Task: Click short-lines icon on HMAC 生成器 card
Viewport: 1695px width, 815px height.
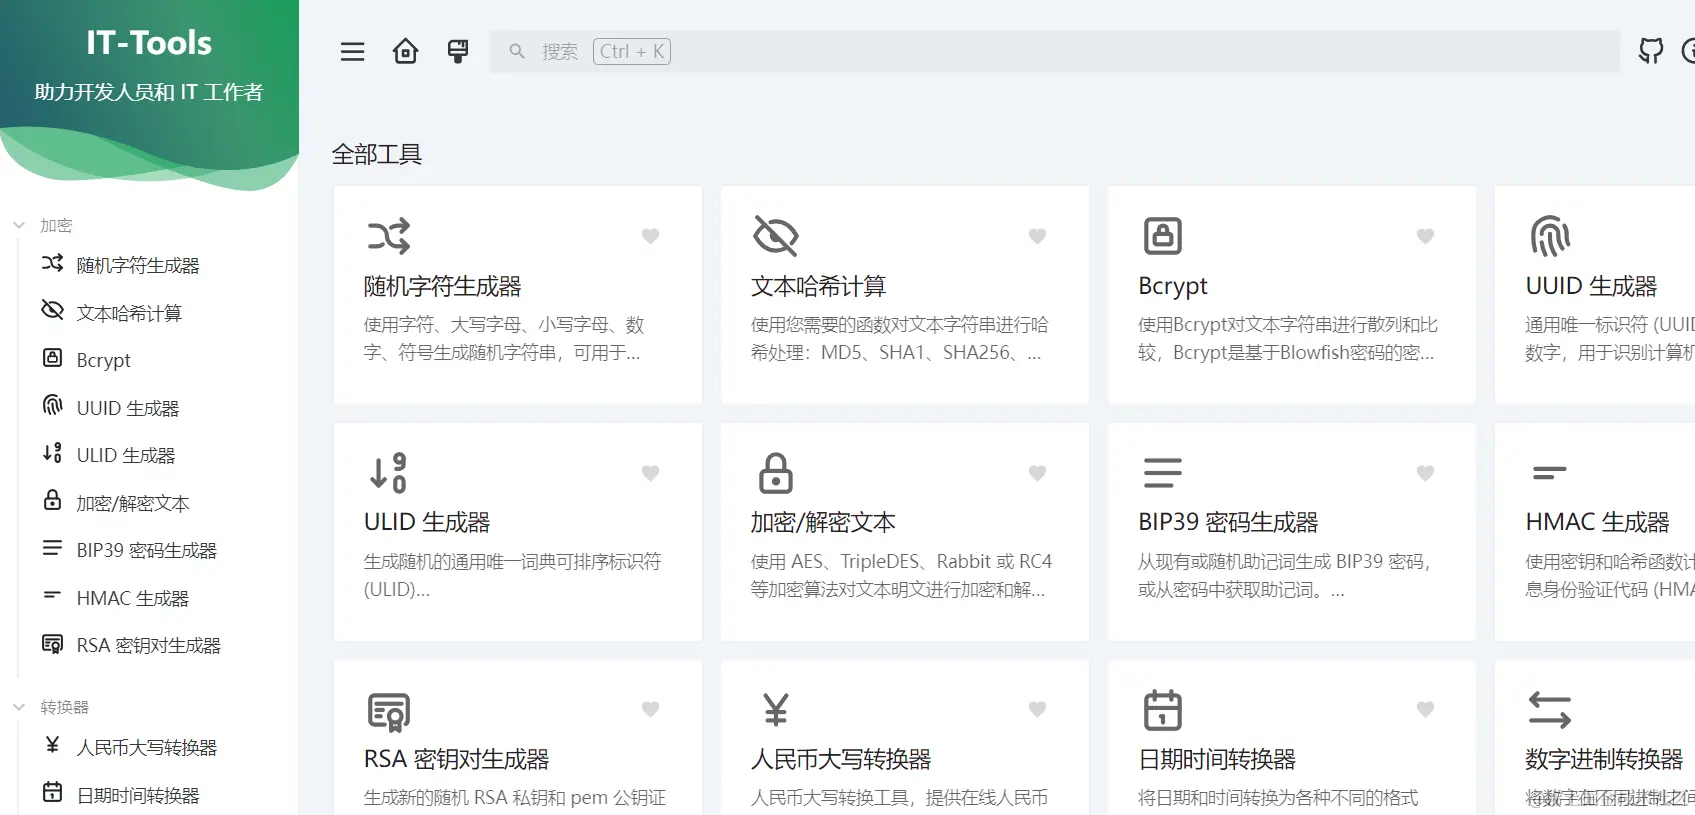Action: [1549, 472]
